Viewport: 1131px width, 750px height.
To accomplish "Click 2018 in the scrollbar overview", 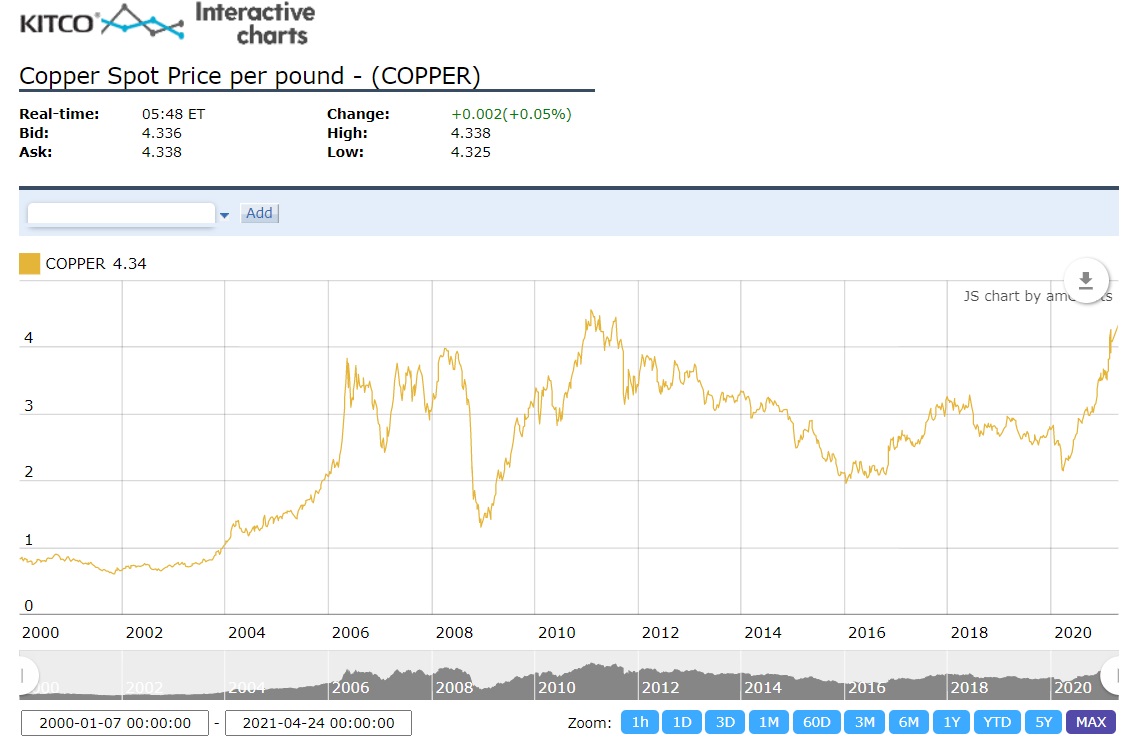I will point(969,687).
